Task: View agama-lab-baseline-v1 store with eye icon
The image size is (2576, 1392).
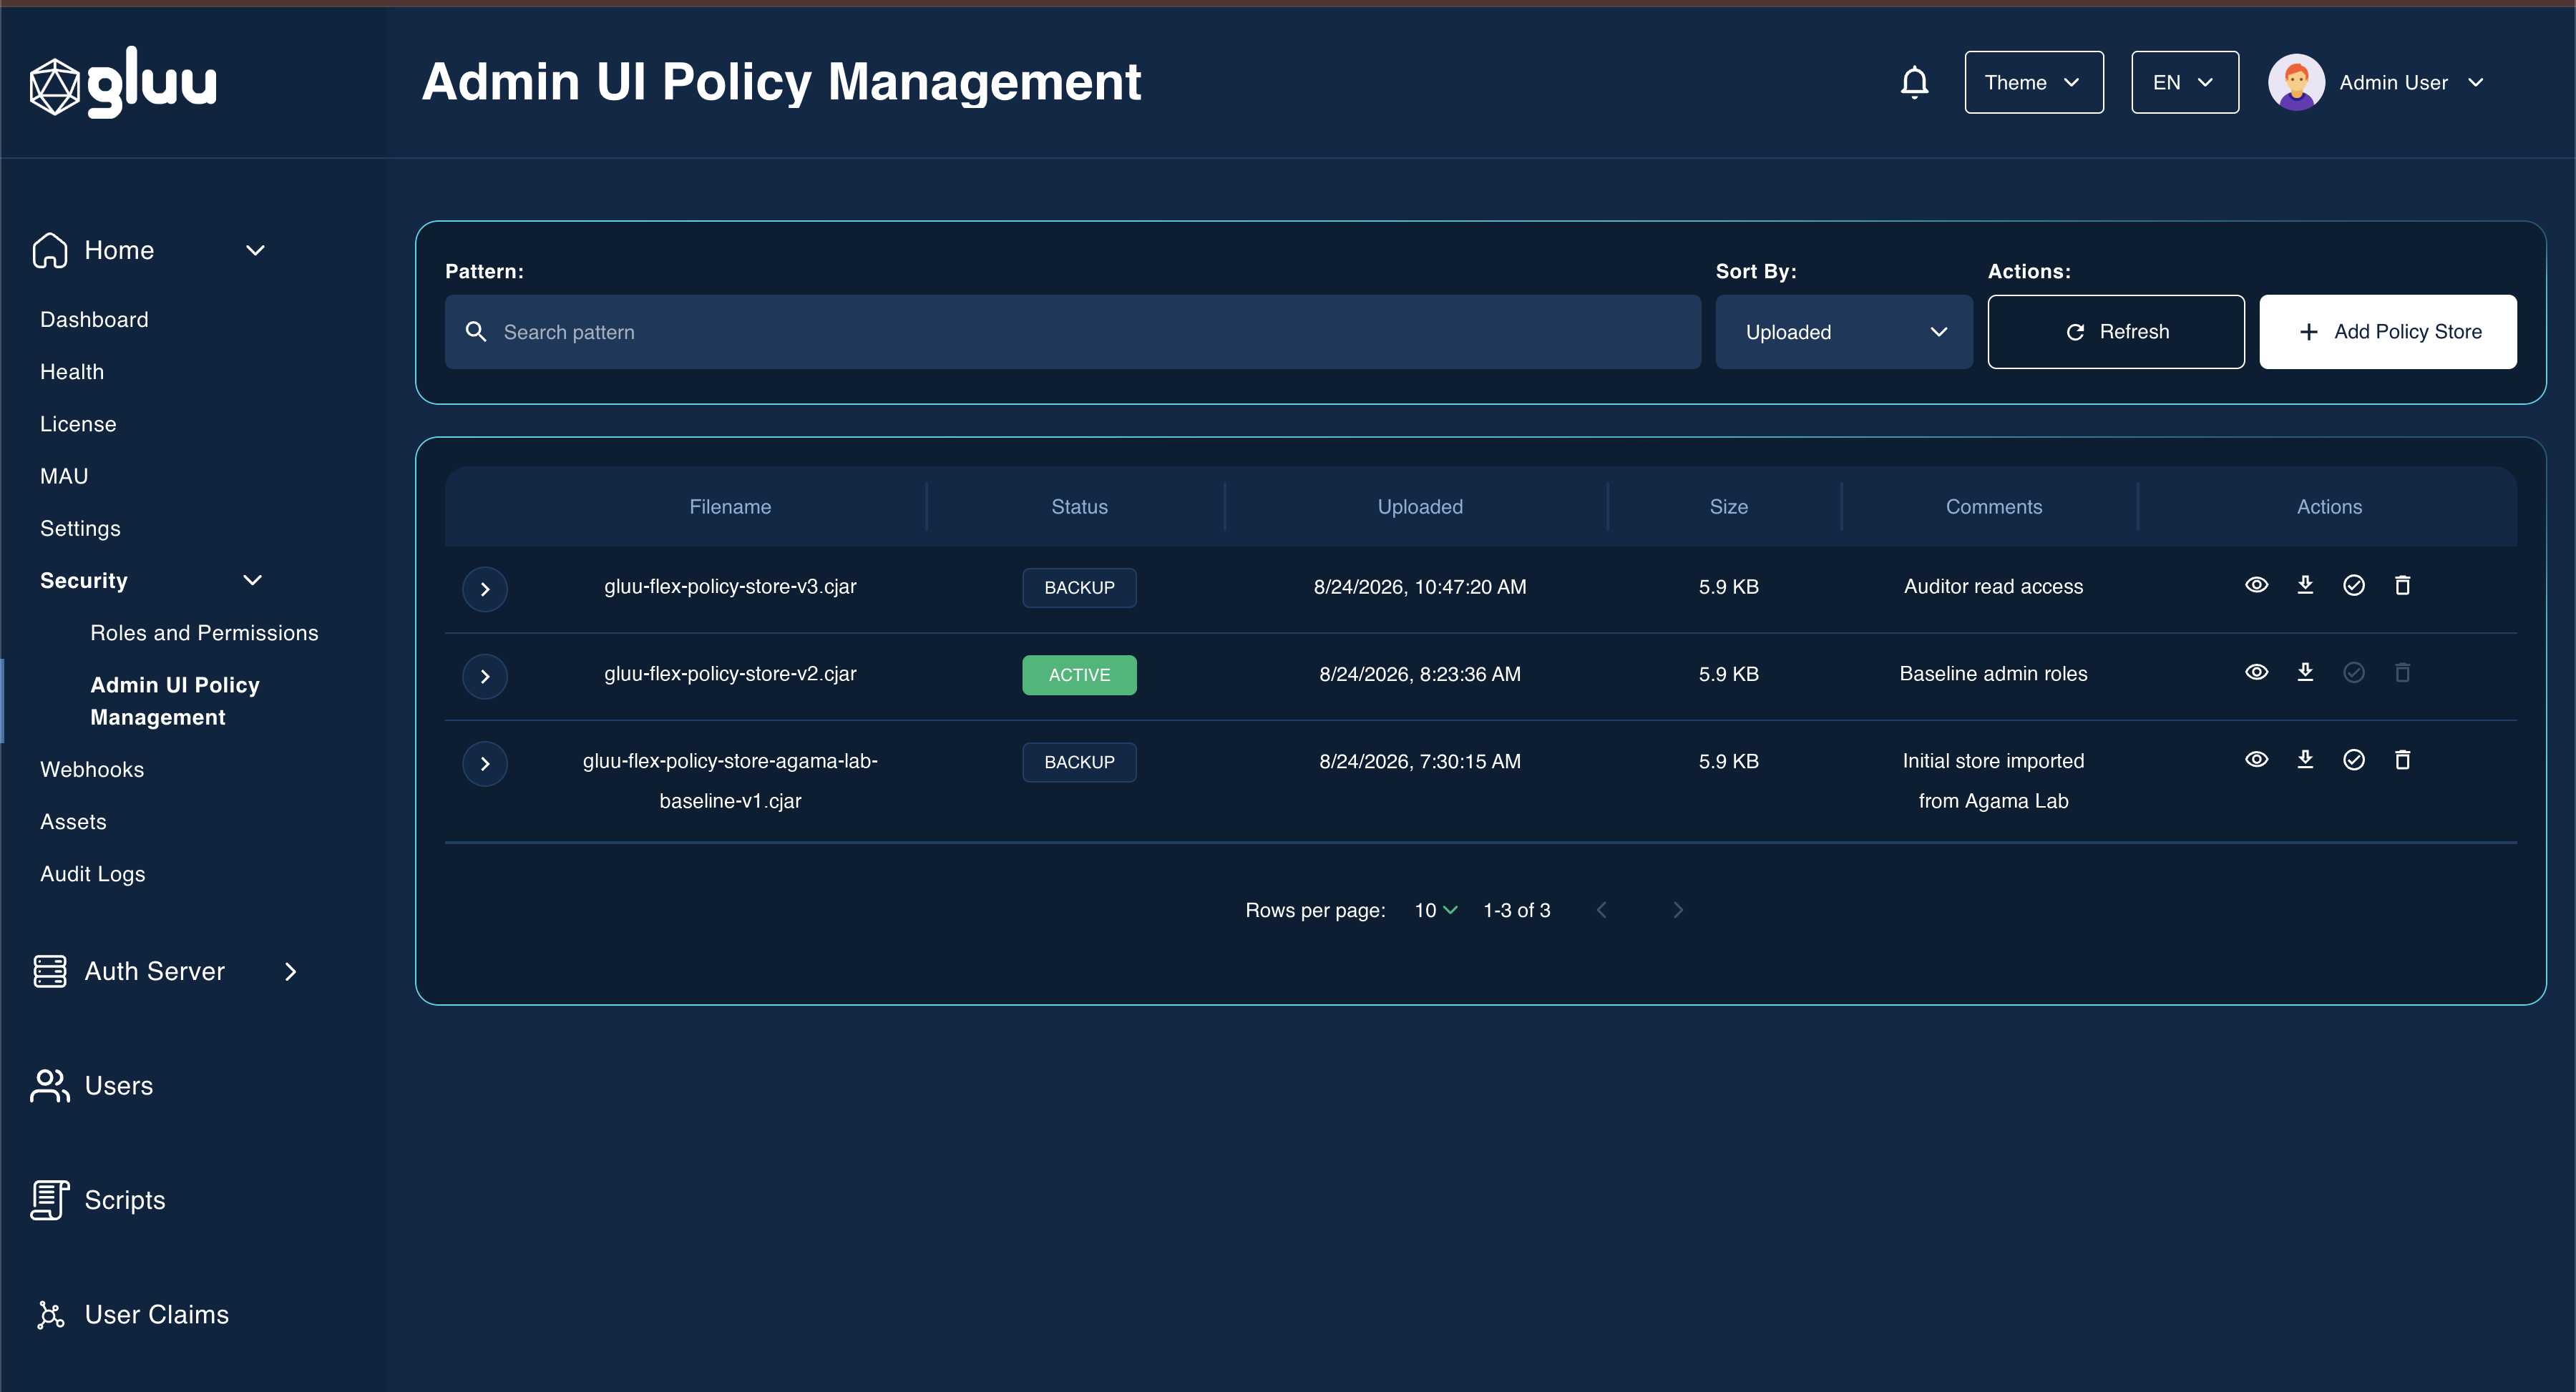Action: click(x=2256, y=759)
